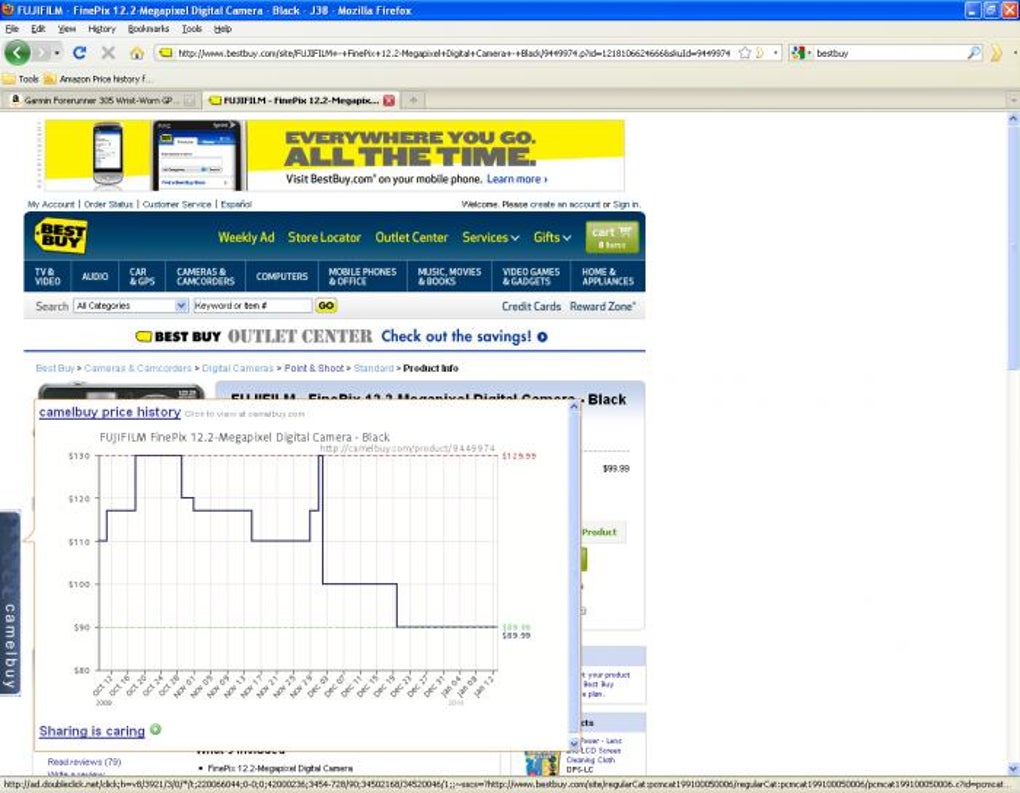The image size is (1020, 793).
Task: Show more toolbar items with the yellow chevron
Action: click(996, 53)
